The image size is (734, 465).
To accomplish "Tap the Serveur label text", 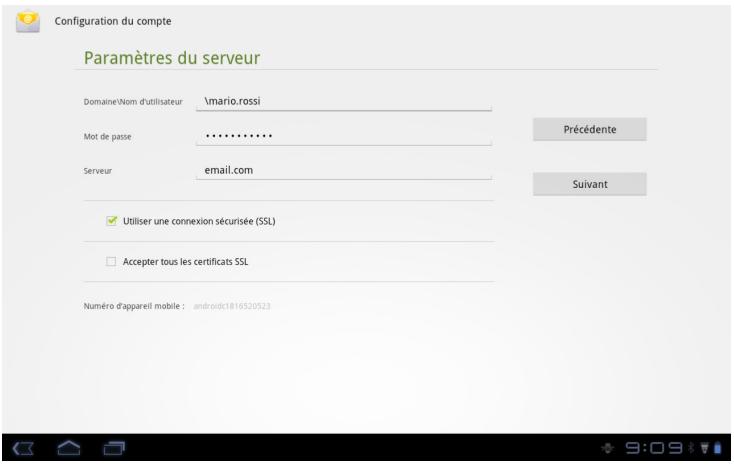I will 98,171.
